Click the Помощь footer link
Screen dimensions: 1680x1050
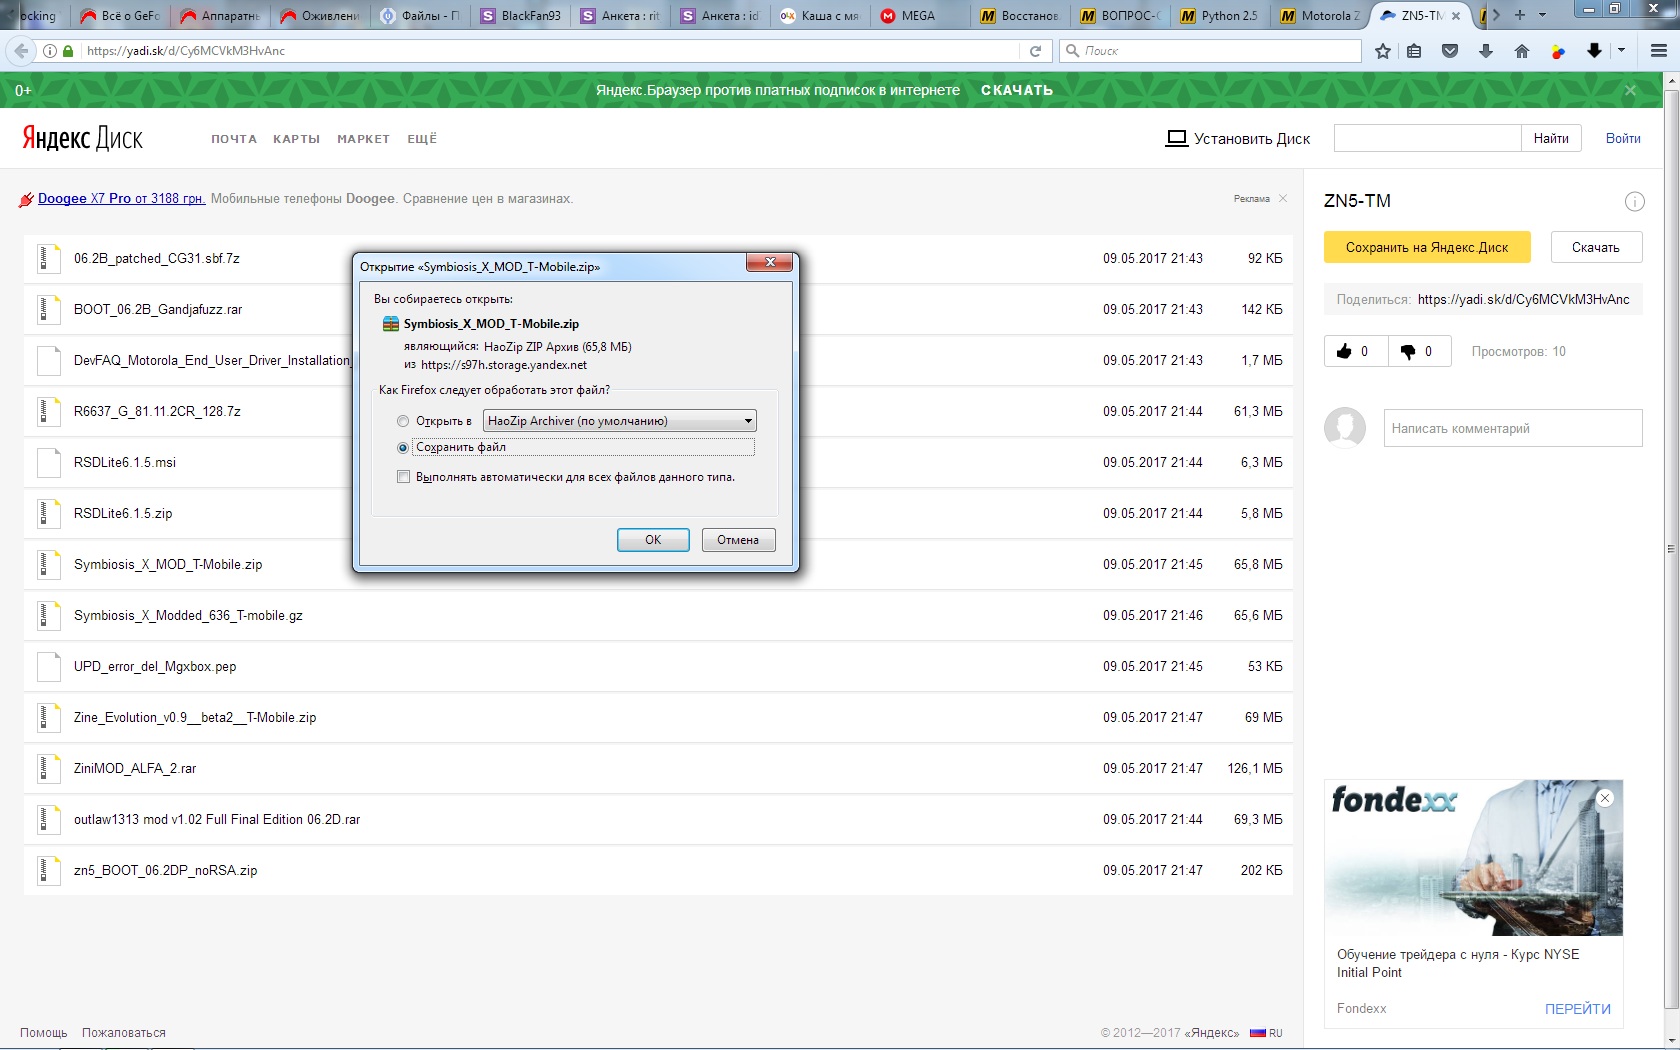(44, 1033)
